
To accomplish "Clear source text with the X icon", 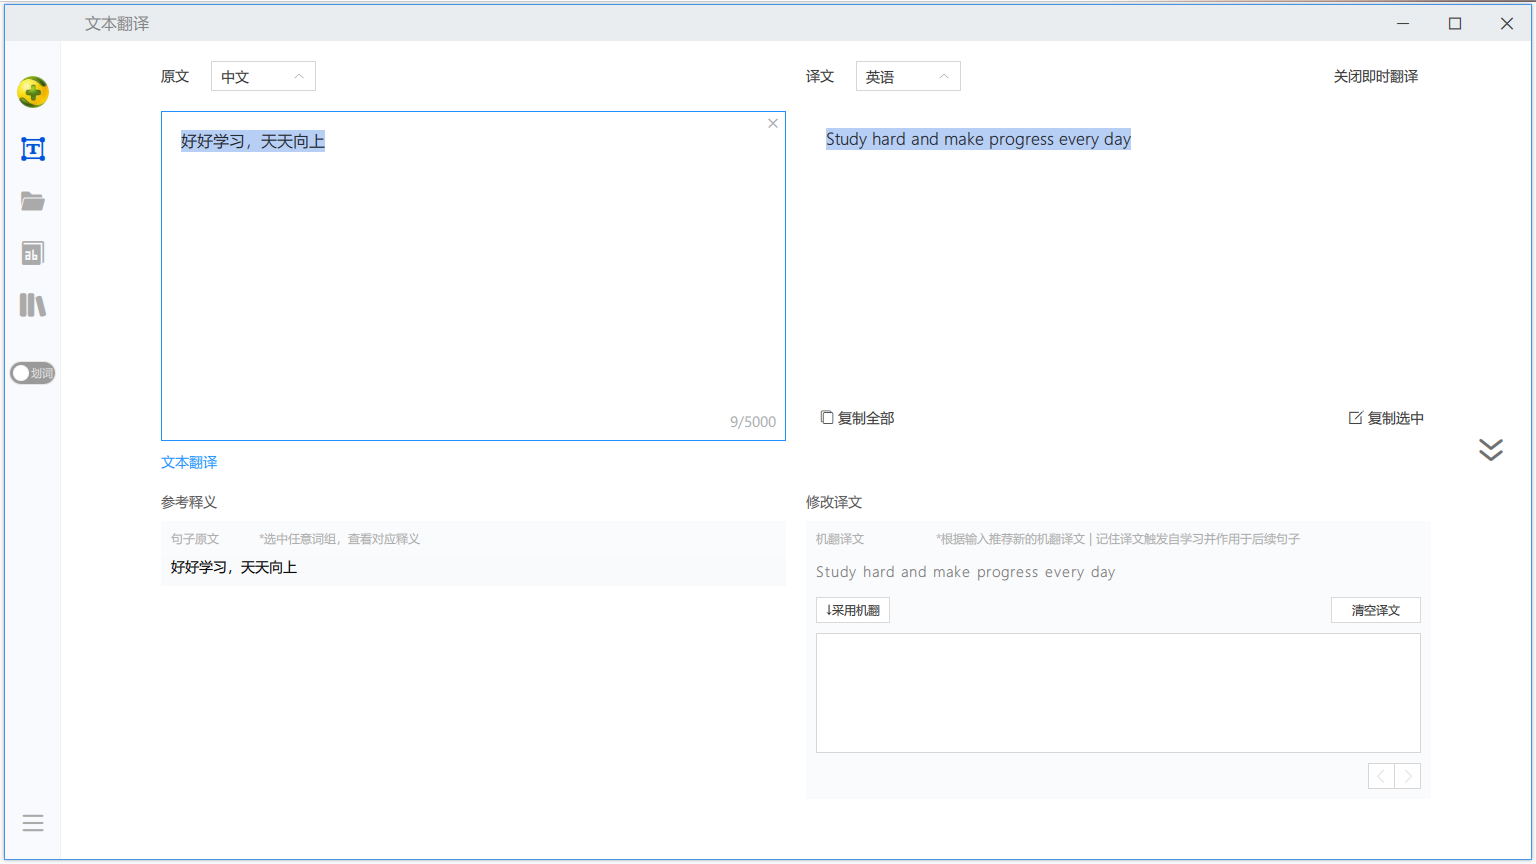I will (772, 124).
